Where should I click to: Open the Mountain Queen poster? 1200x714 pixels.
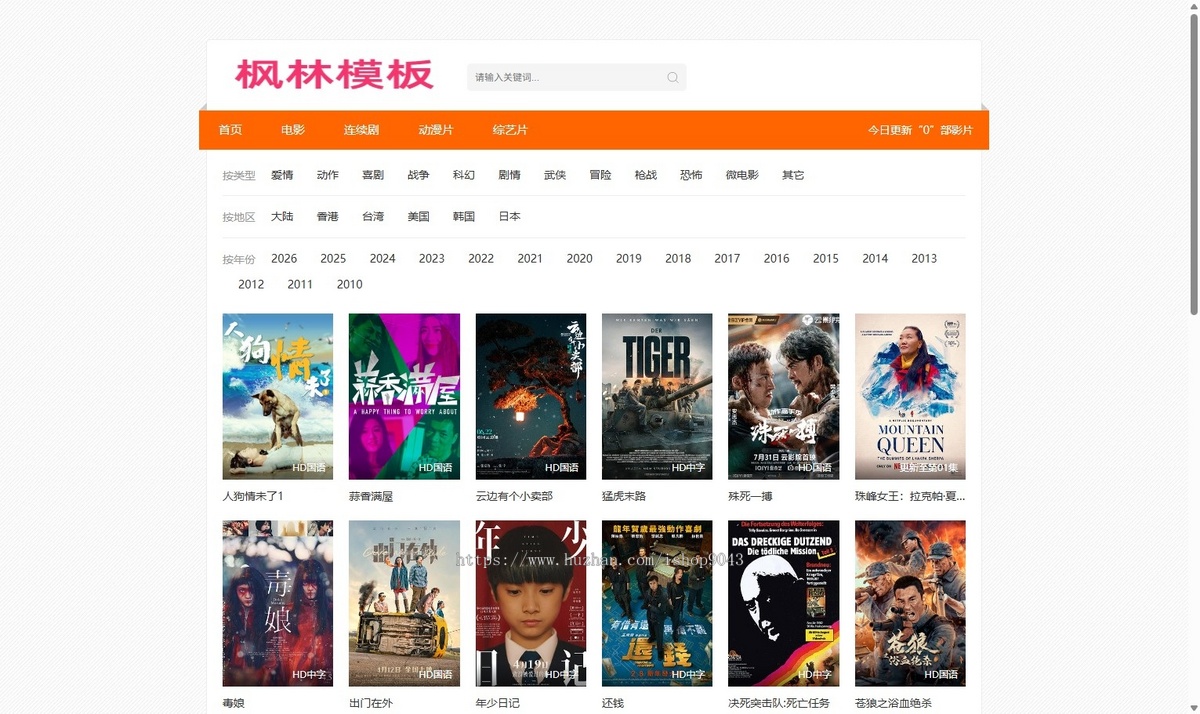click(910, 397)
